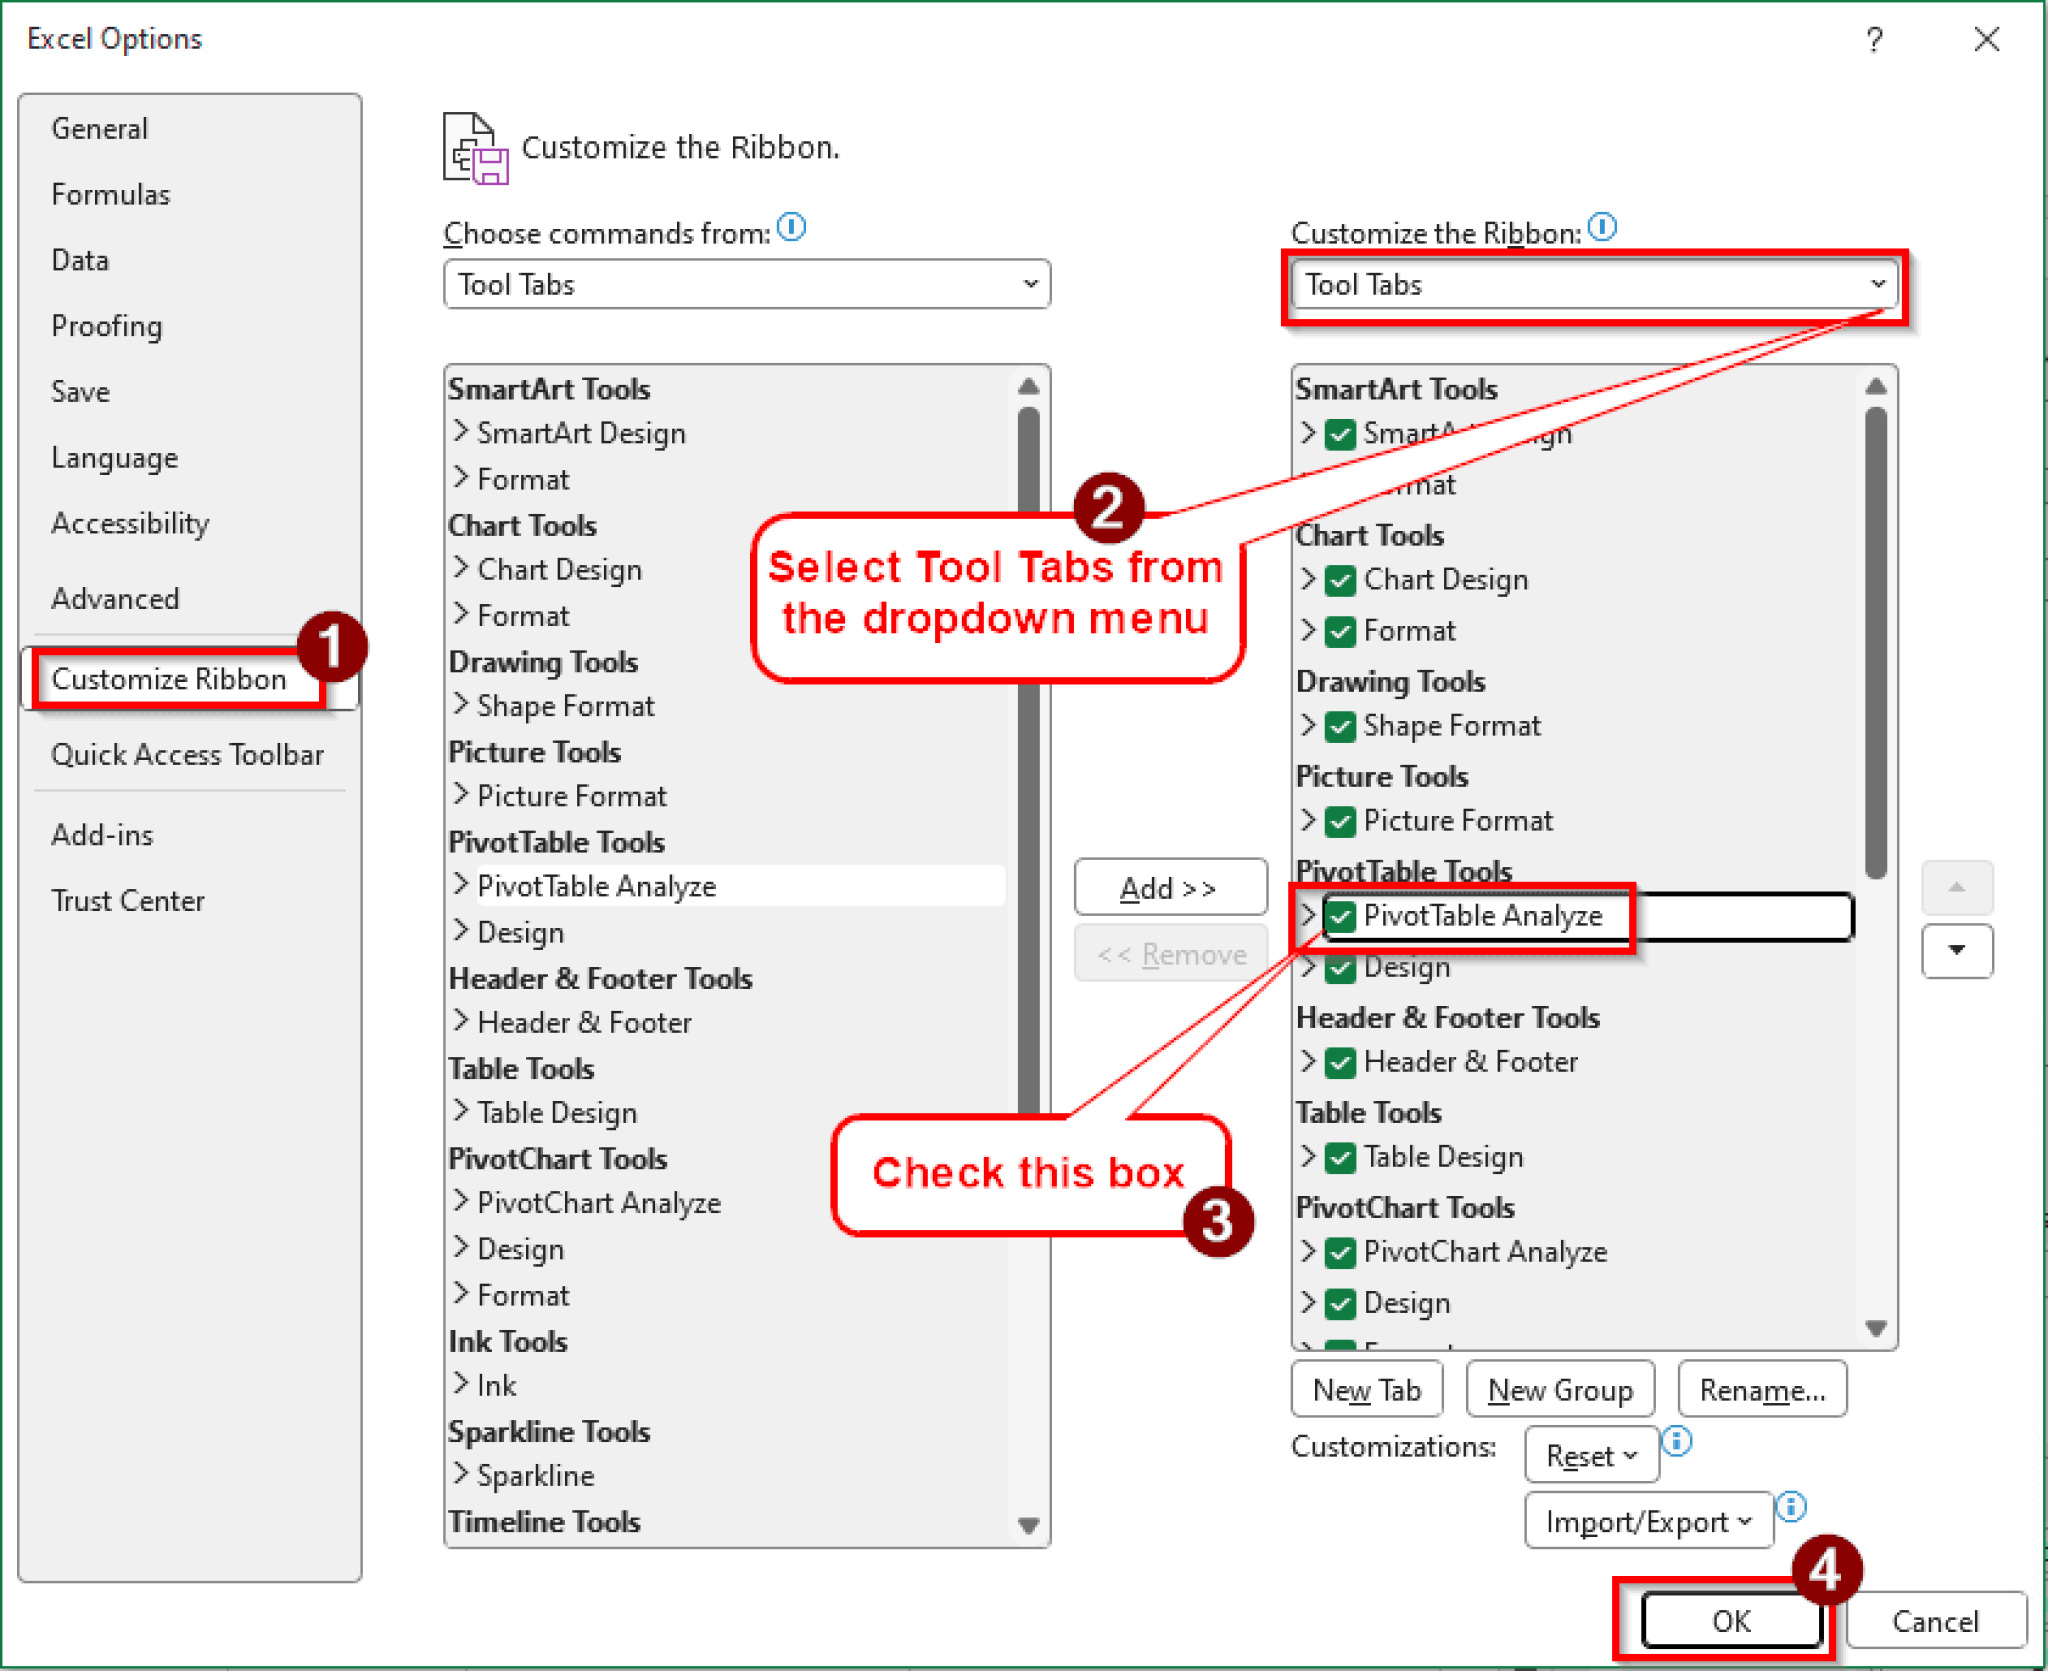Confirm changes with the OK button
The height and width of the screenshot is (1671, 2048).
[1733, 1621]
